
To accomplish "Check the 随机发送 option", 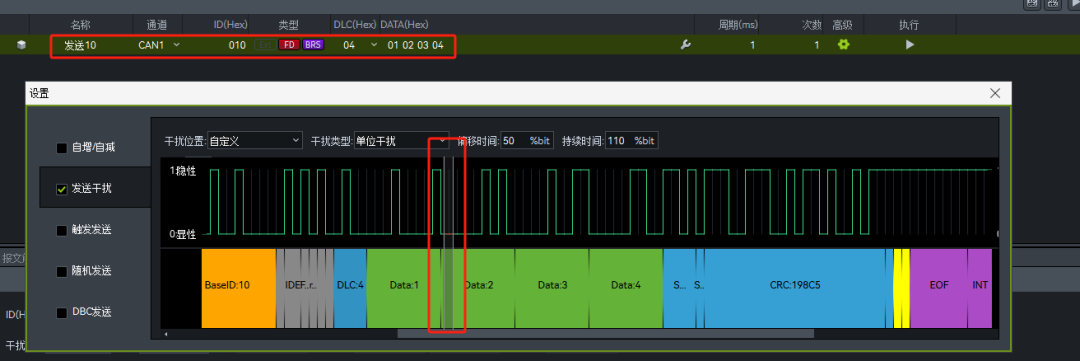I will point(62,271).
